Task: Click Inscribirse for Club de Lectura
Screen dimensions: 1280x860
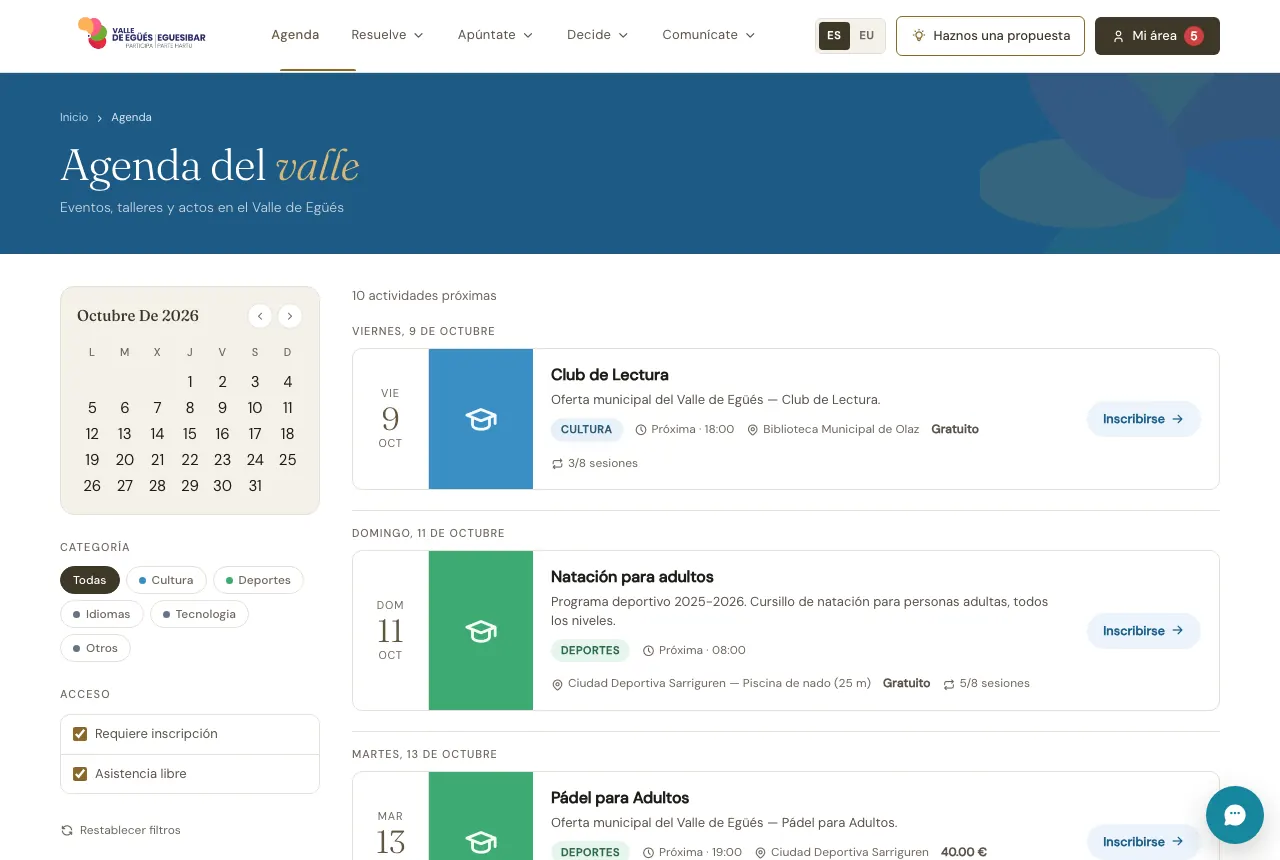Action: coord(1143,419)
